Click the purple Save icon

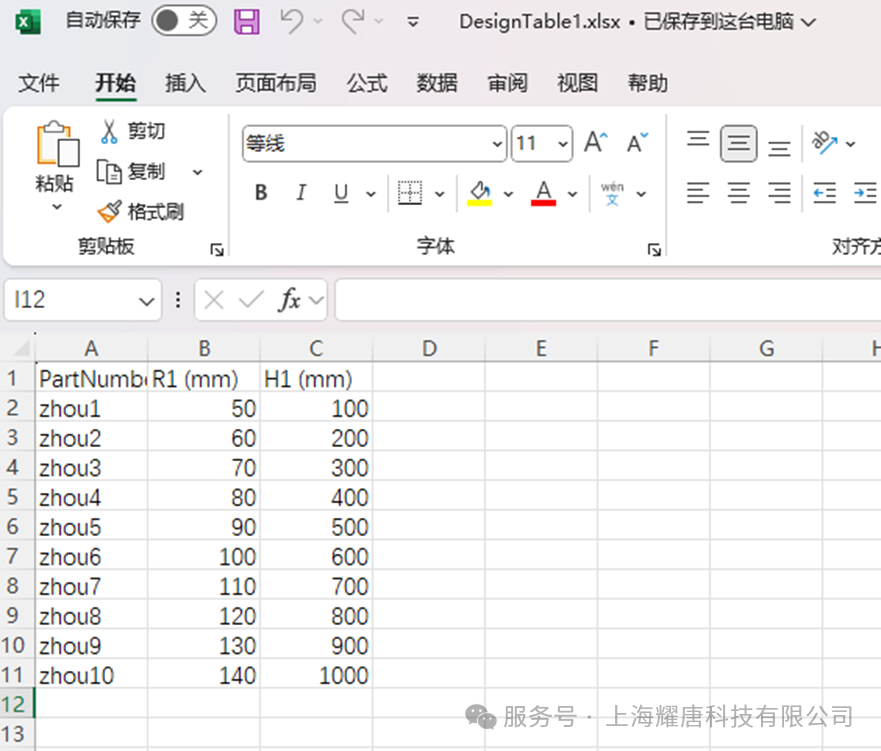tap(247, 22)
